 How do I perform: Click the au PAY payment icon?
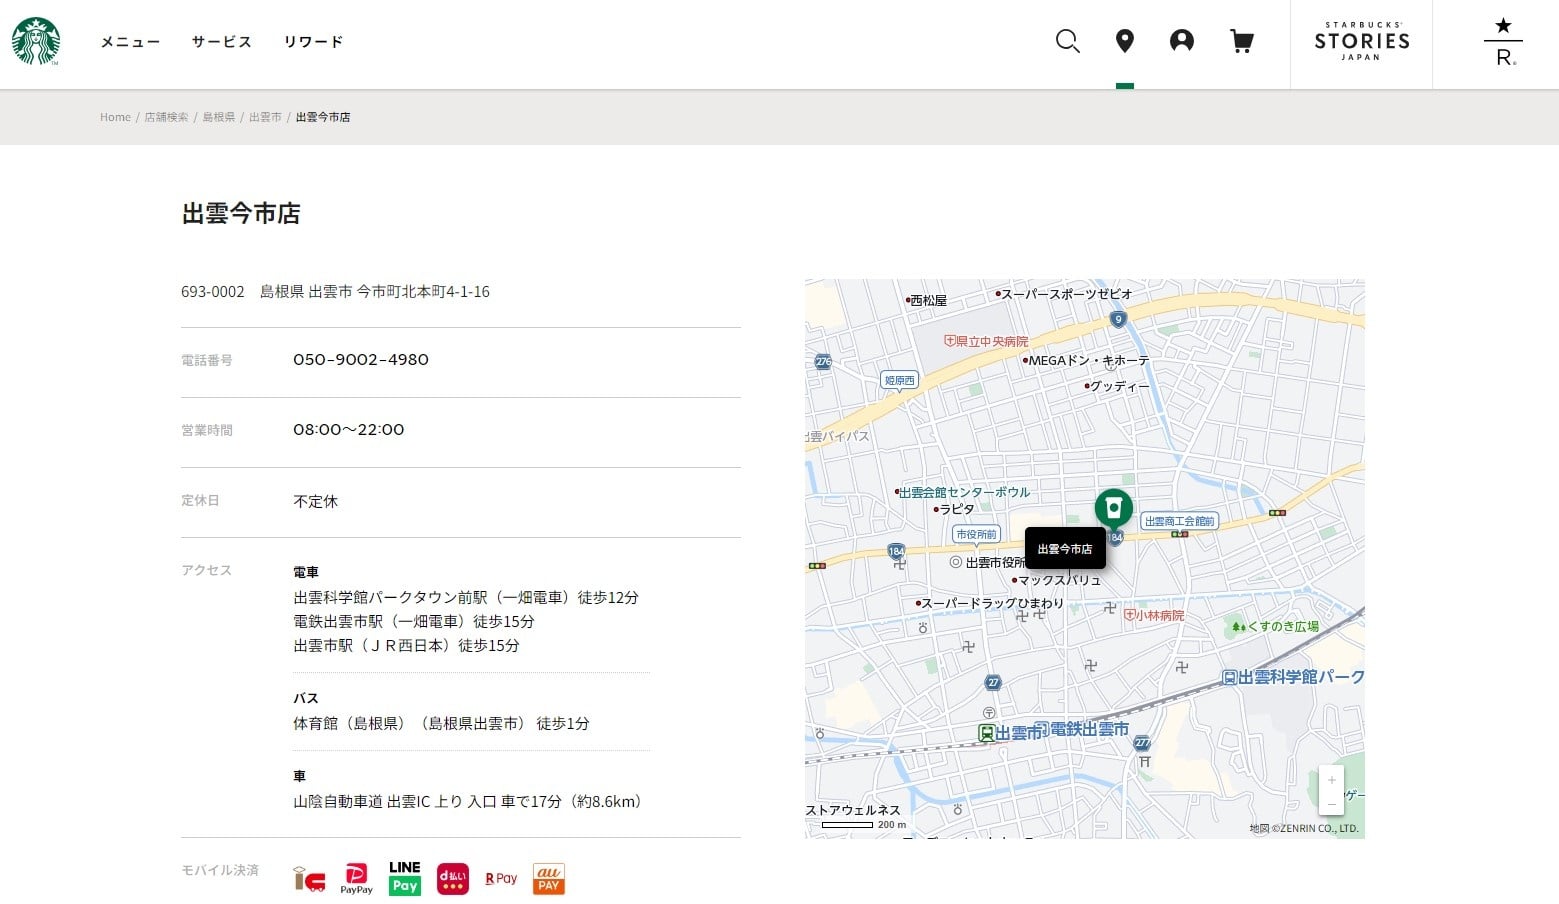coord(549,879)
